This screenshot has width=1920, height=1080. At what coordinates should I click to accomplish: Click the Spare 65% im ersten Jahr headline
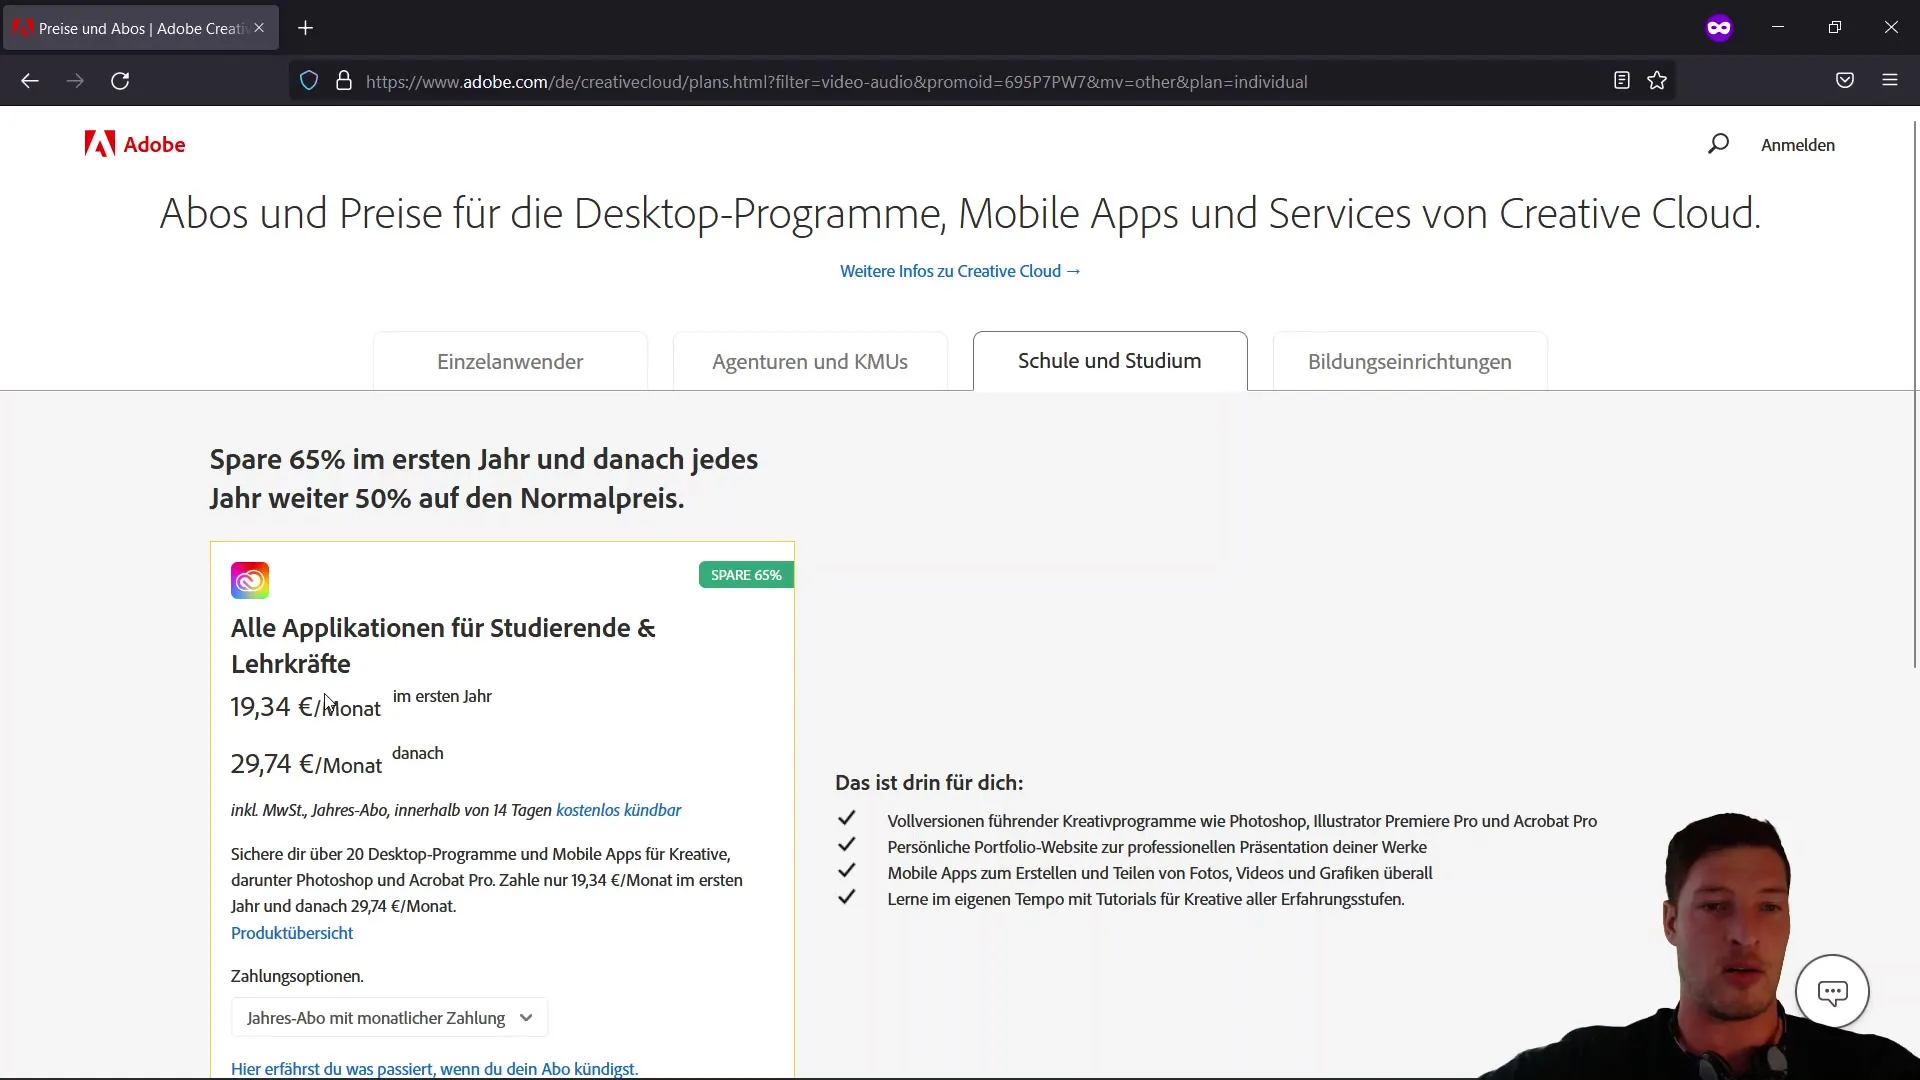coord(484,478)
